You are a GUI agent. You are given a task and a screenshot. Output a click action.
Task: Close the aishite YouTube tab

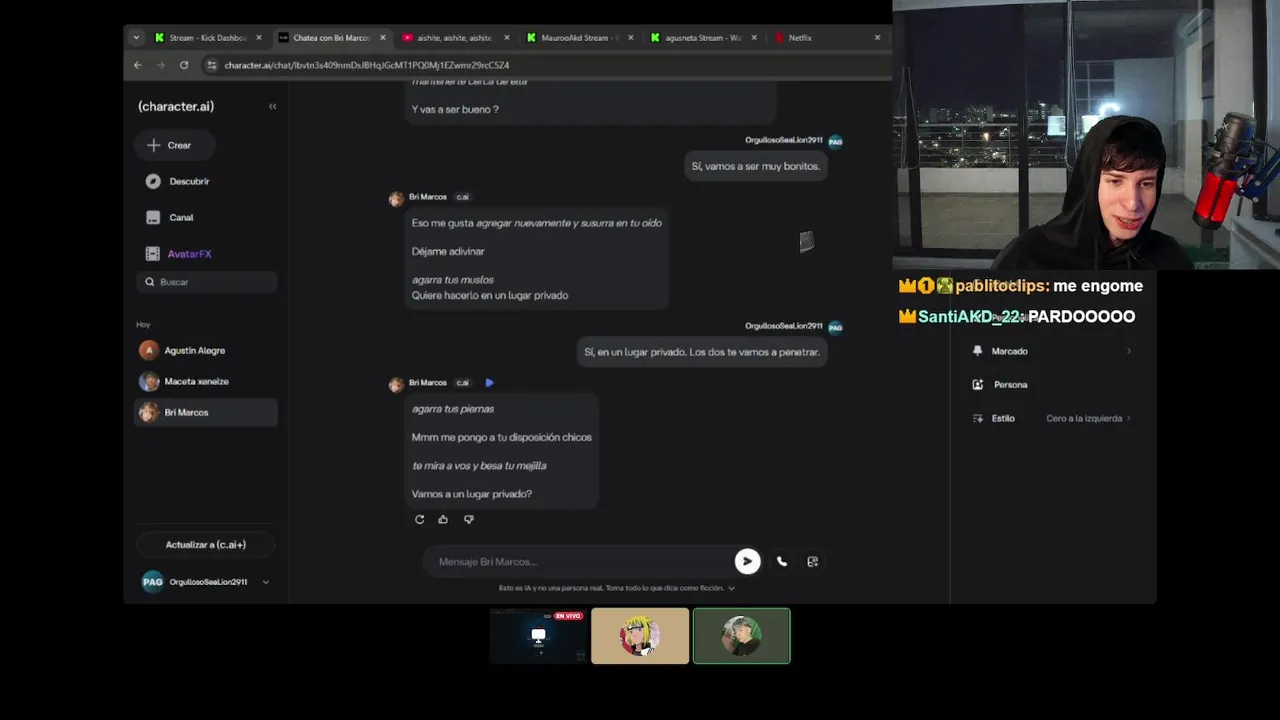(506, 38)
